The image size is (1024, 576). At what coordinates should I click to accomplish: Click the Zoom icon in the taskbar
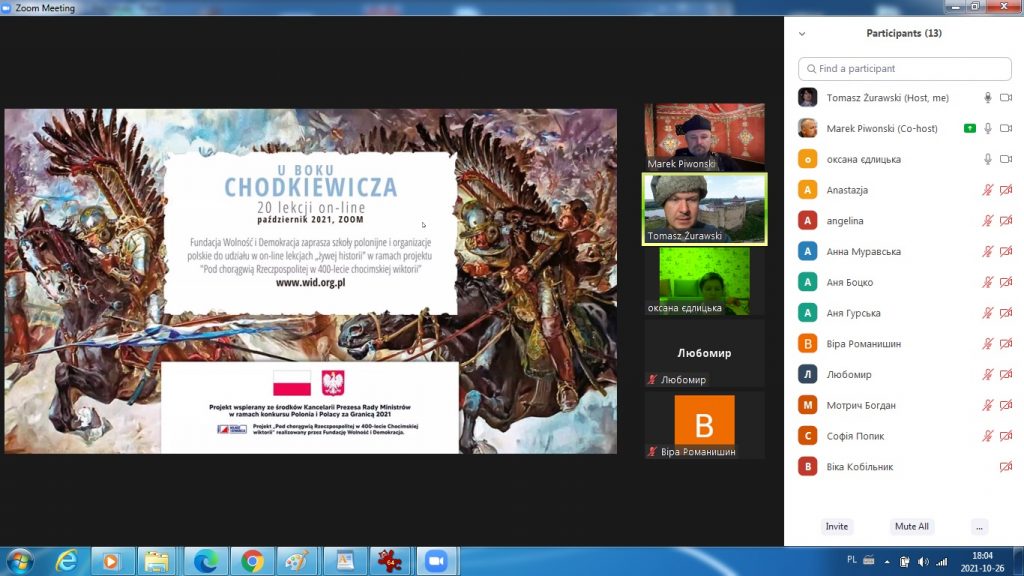point(434,561)
